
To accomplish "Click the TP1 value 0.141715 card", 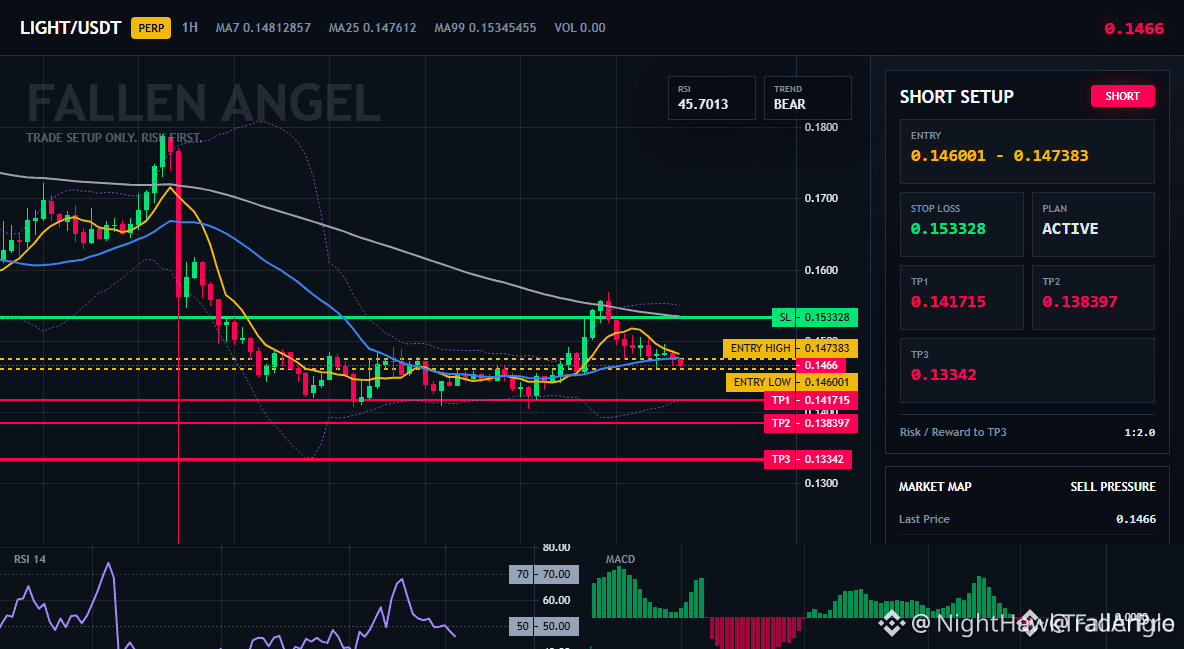I will (961, 297).
